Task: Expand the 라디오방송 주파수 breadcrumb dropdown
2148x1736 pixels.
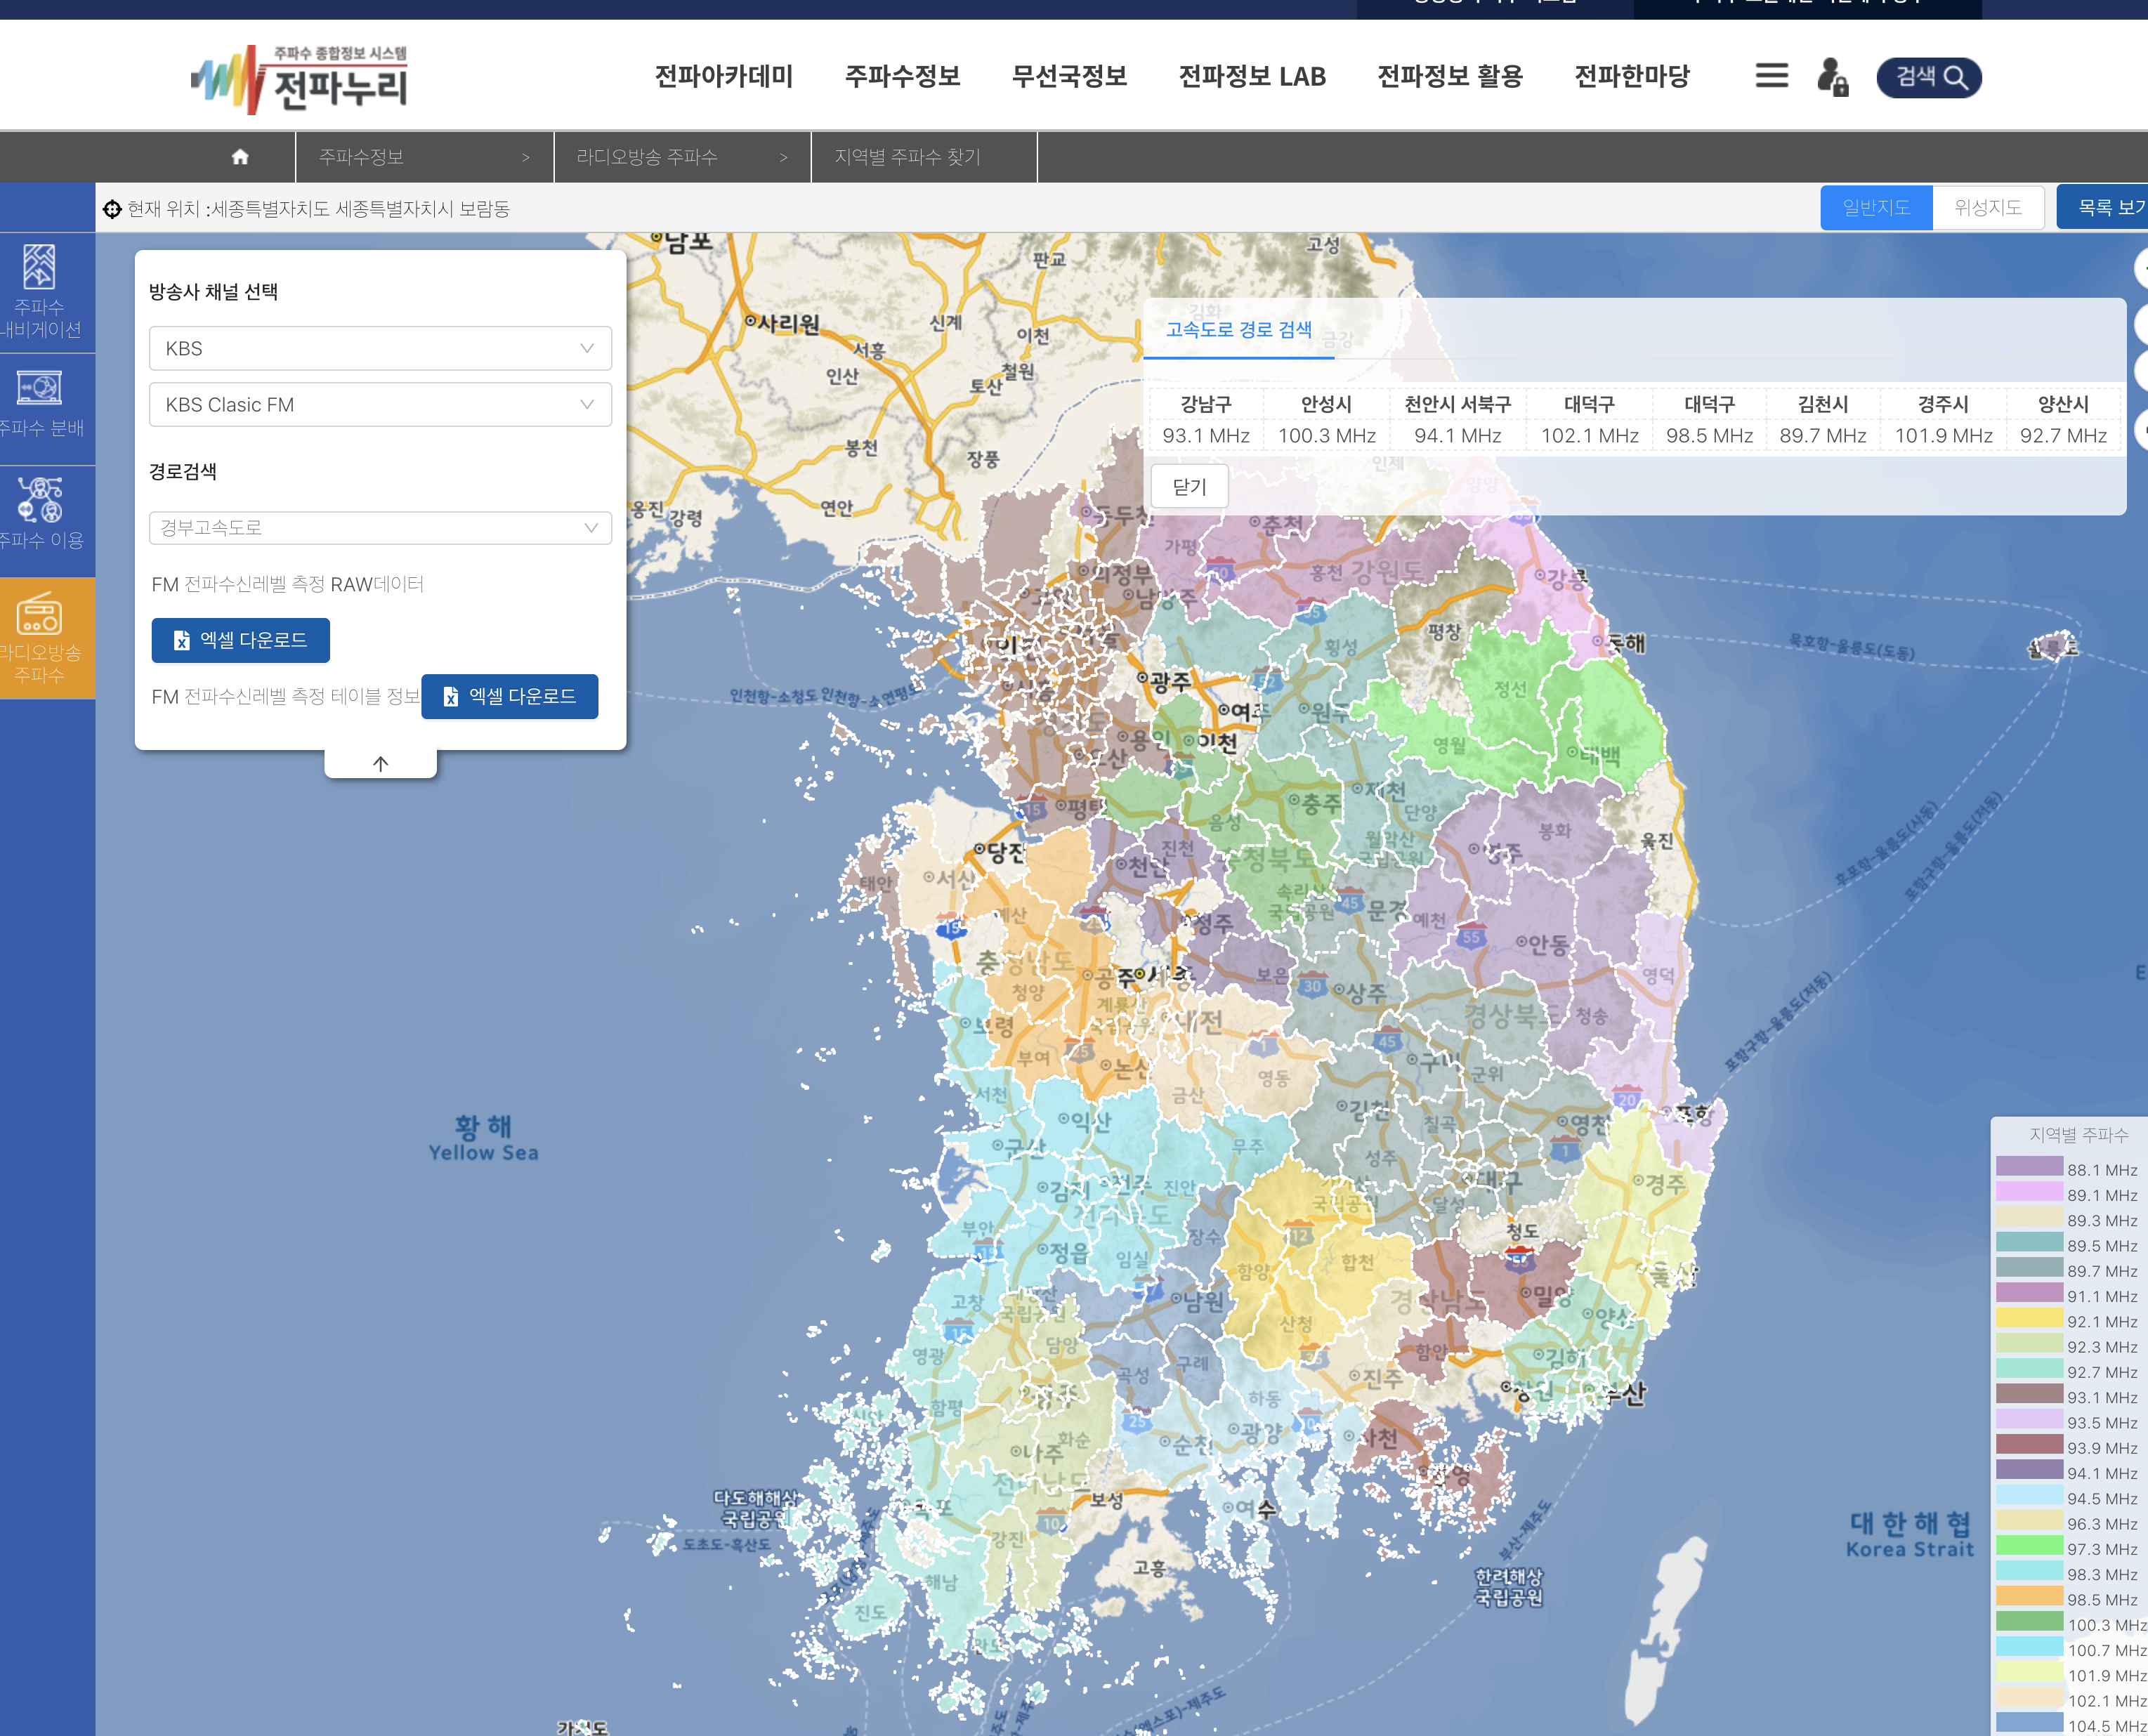Action: pos(682,157)
